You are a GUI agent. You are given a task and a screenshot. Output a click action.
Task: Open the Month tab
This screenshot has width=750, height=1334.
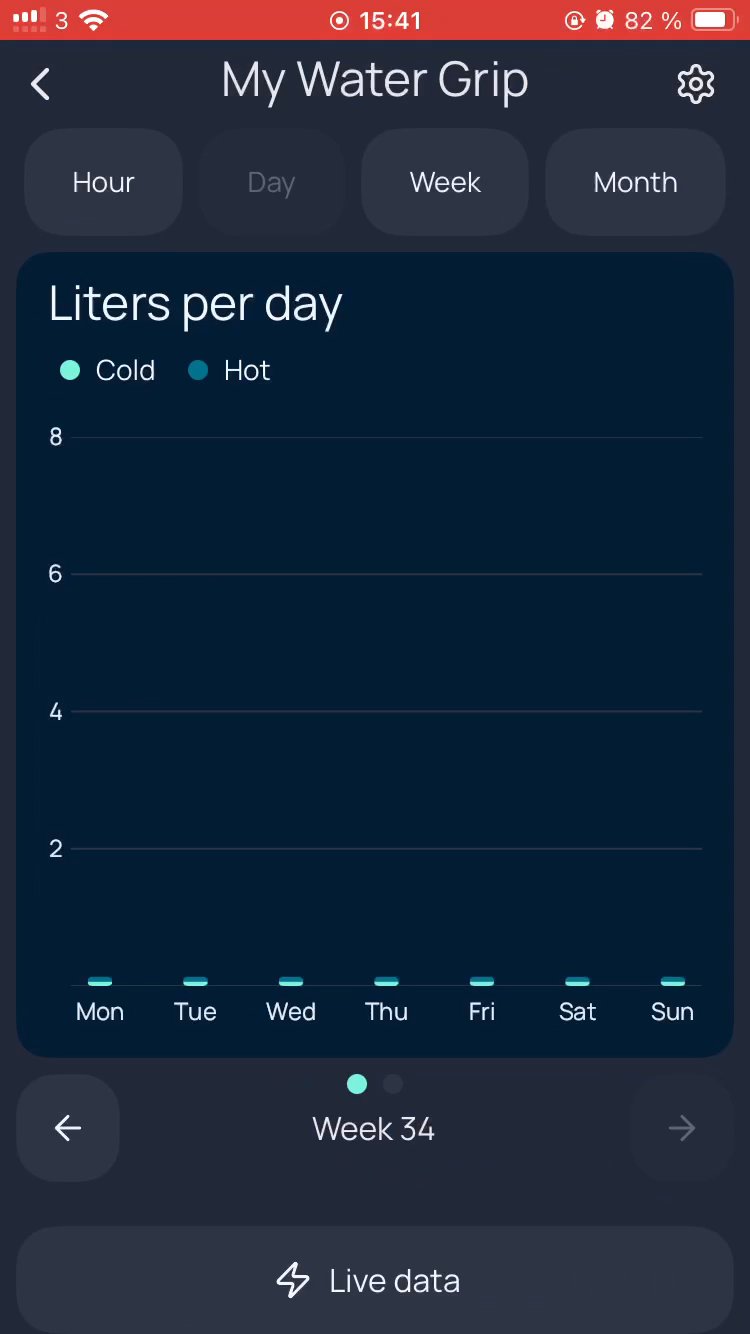[x=635, y=182]
